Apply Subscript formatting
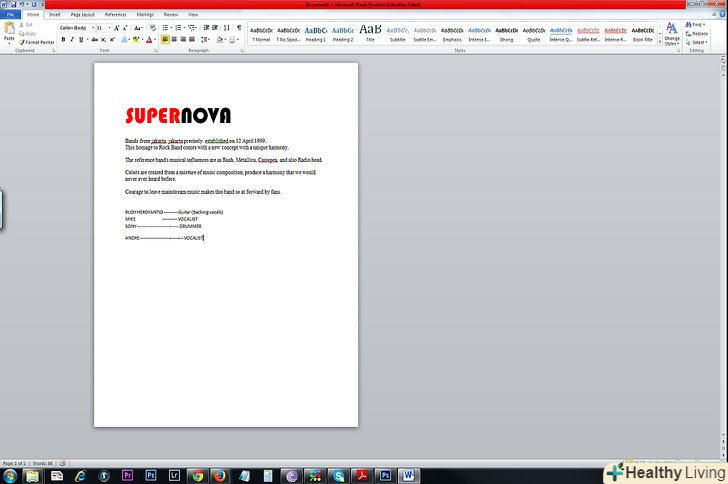The image size is (728, 484). coord(104,40)
